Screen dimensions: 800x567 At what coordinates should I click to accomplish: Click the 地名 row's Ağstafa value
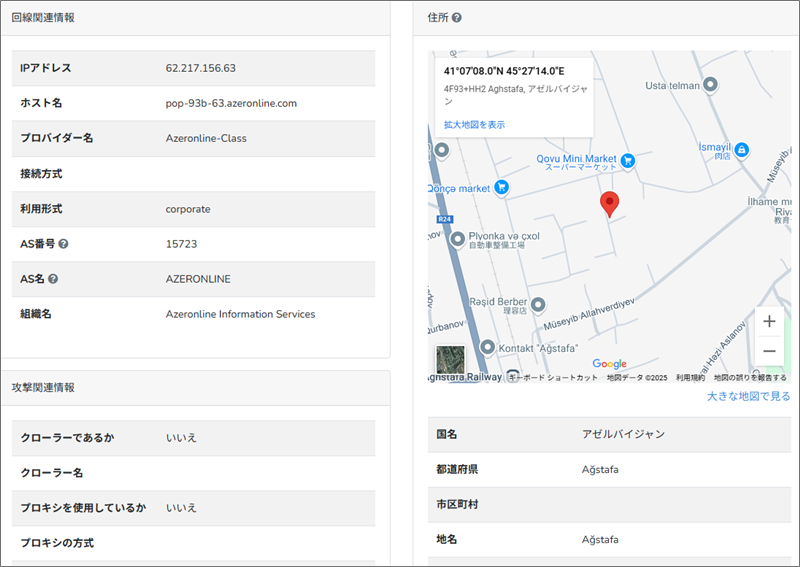[x=600, y=539]
